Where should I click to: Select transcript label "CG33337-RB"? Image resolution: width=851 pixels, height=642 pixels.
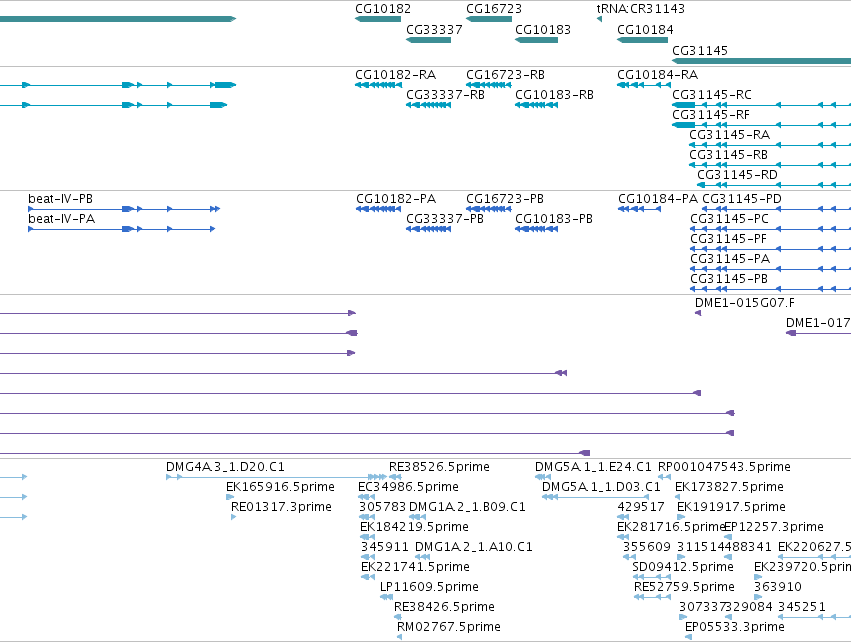pyautogui.click(x=445, y=95)
